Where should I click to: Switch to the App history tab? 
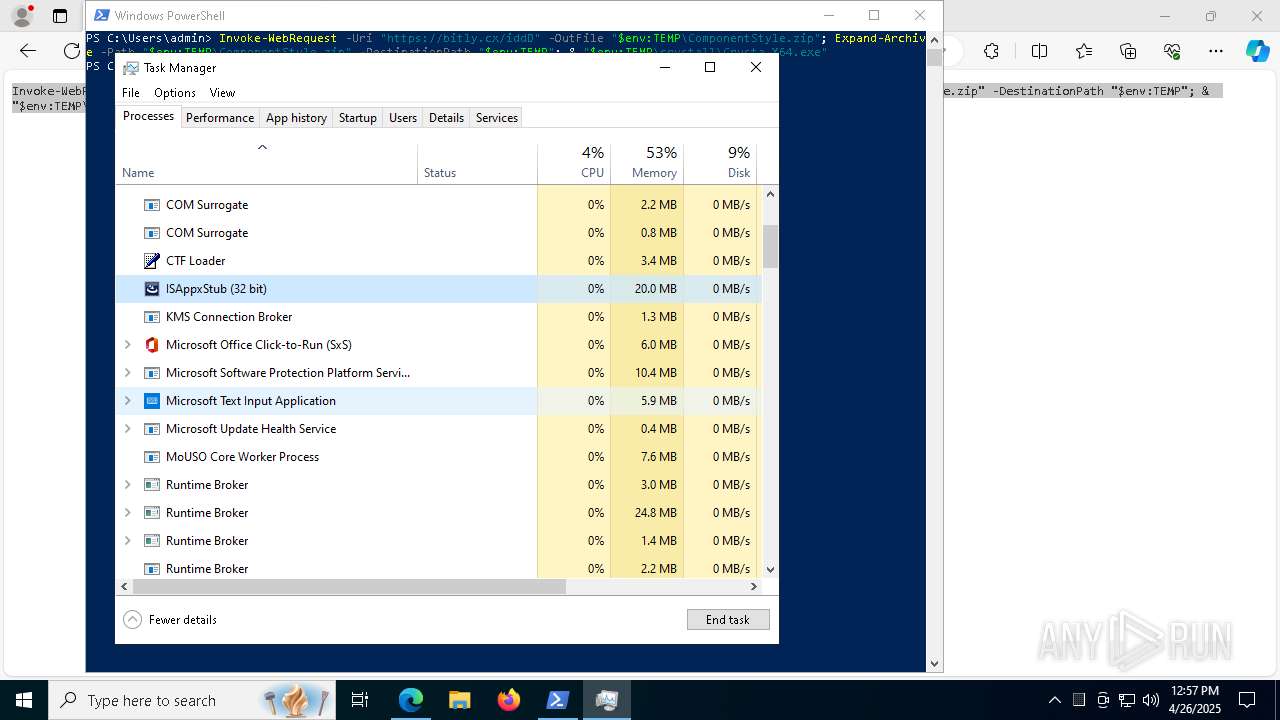(x=296, y=118)
